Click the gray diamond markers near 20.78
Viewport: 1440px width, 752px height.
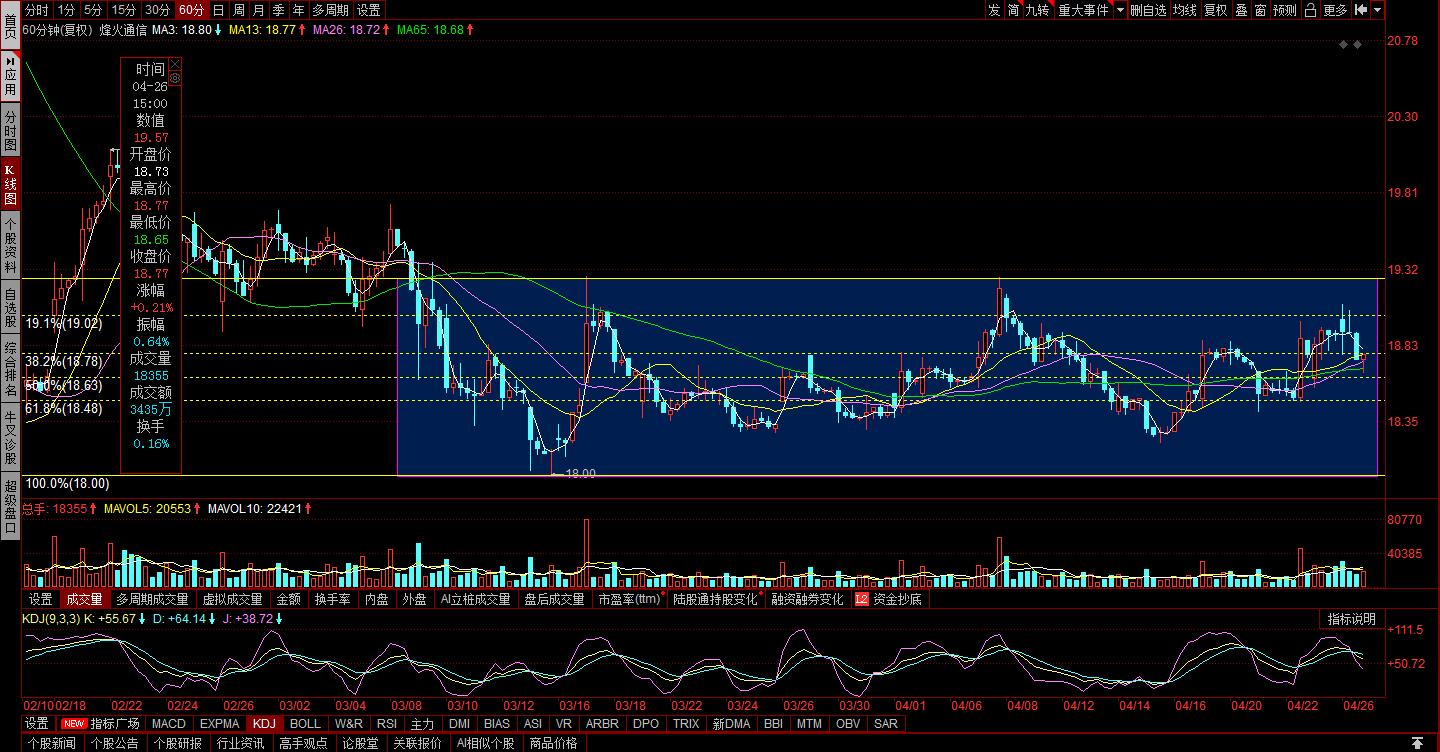tap(1351, 44)
